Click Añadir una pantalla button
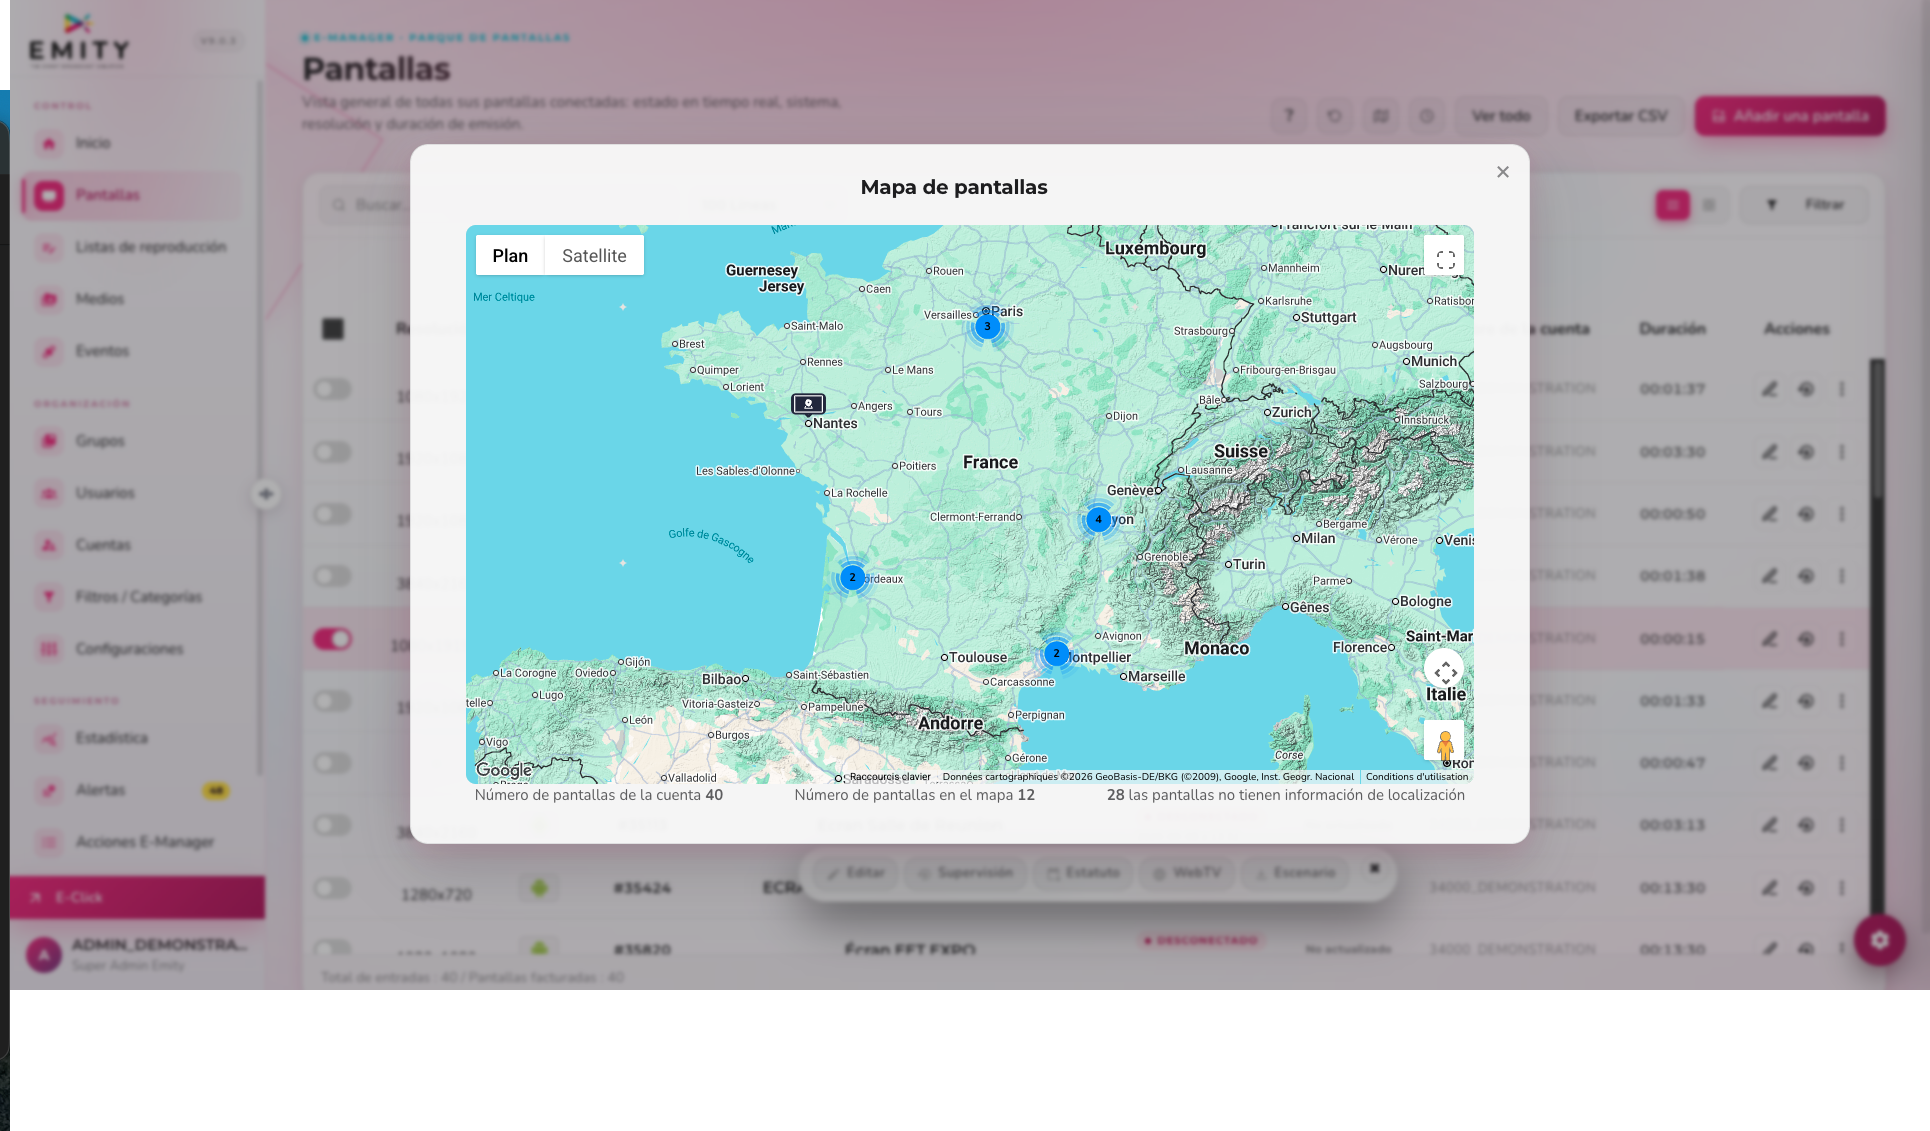Screen dimensions: 1930x1131 1790,116
